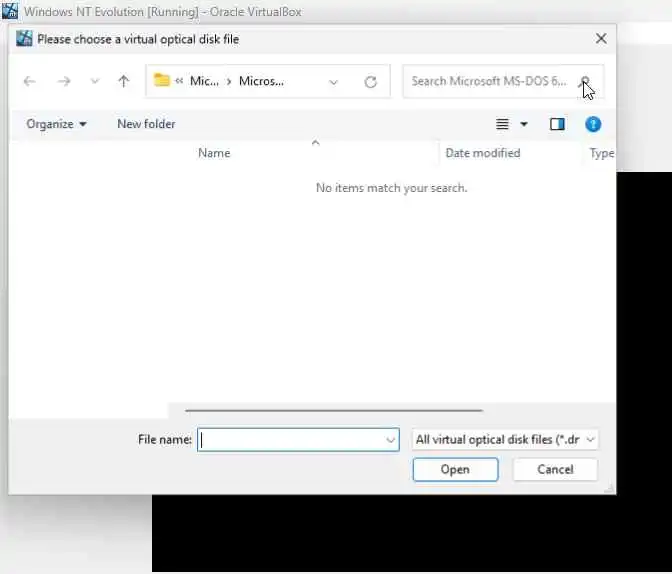Open the recent locations chevron
This screenshot has height=574, width=672.
click(95, 81)
